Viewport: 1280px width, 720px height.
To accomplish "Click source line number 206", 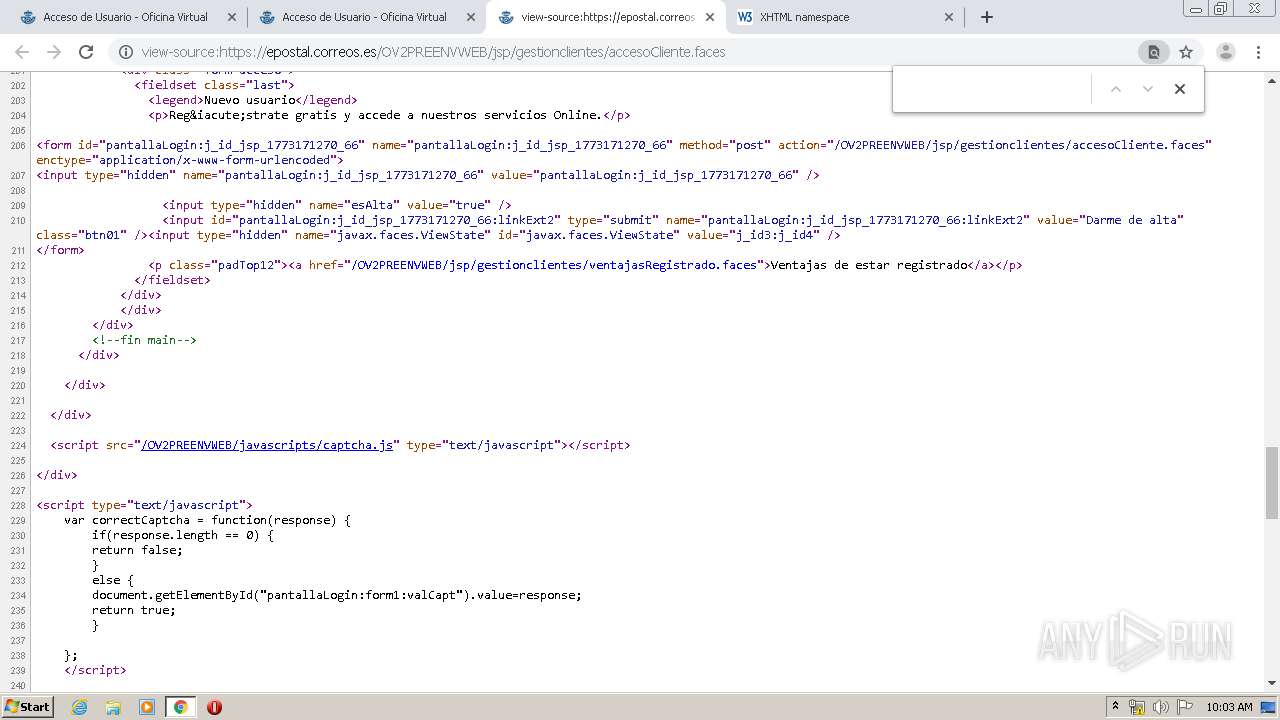I will [x=17, y=146].
